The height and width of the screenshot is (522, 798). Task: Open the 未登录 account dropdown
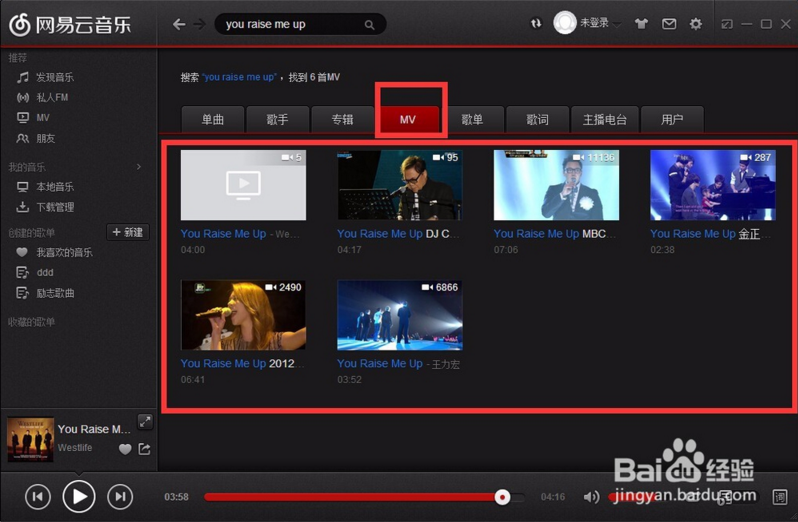tap(601, 23)
